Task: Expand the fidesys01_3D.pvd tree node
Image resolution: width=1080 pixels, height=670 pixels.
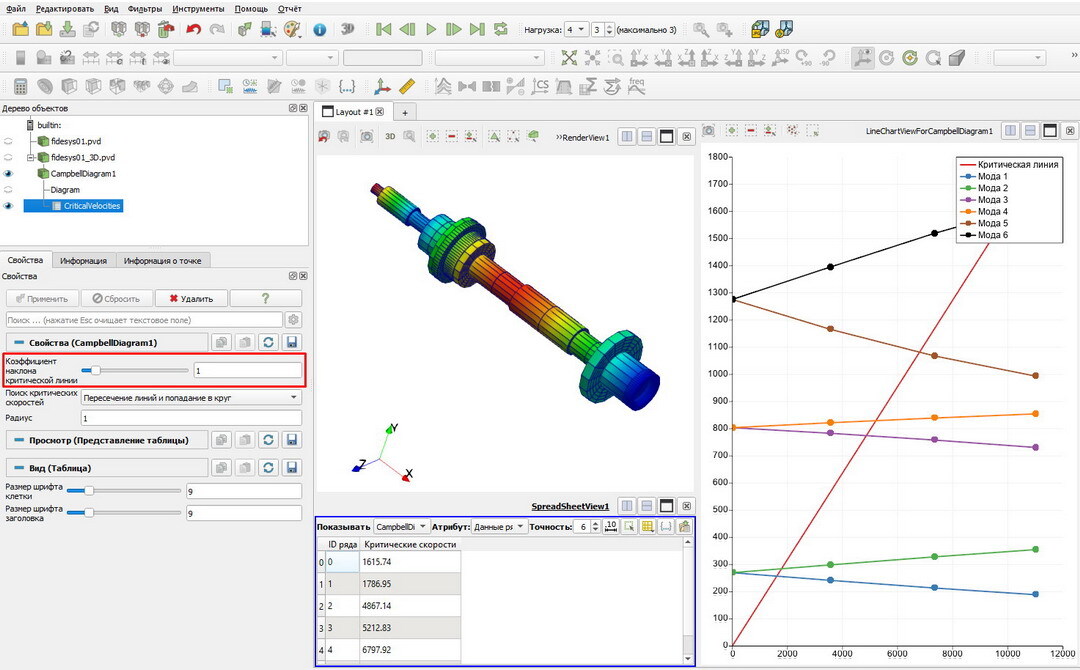Action: coord(30,158)
